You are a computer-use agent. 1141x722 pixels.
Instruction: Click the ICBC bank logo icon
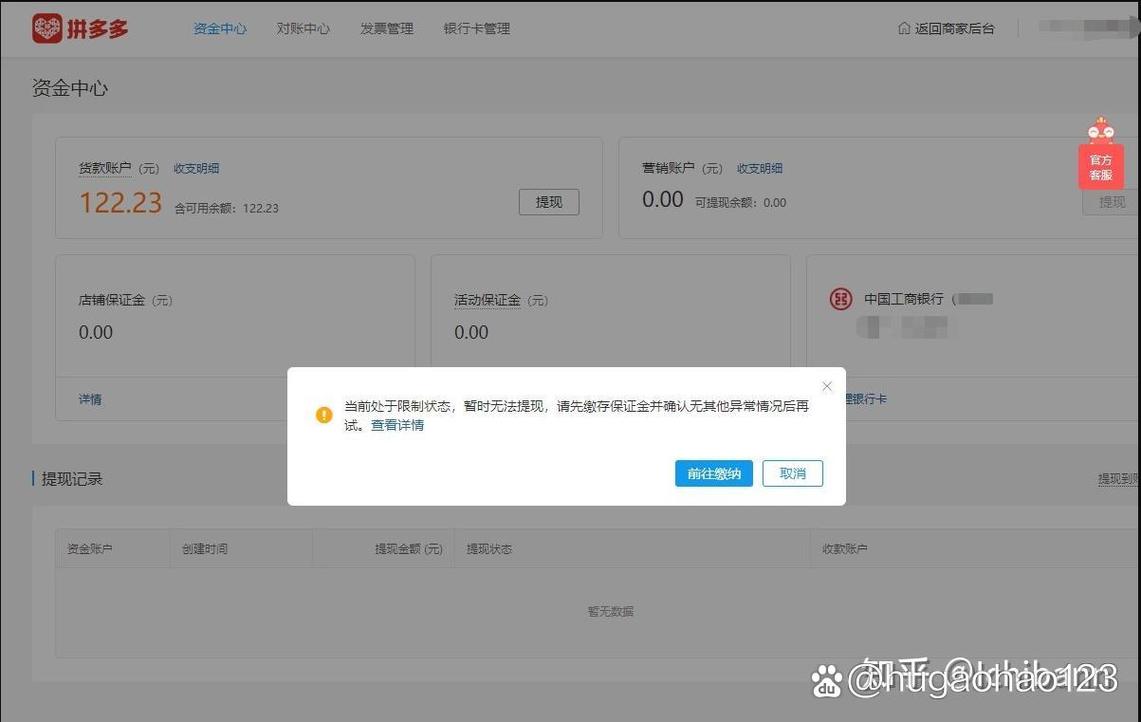pyautogui.click(x=841, y=299)
